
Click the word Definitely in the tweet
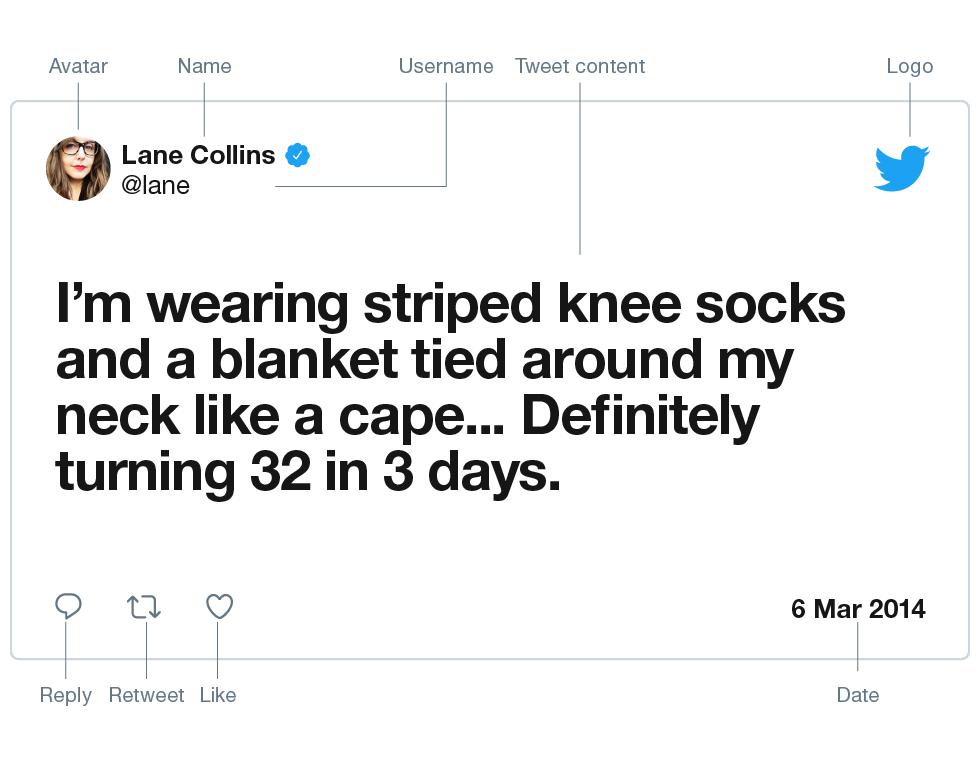(641, 417)
